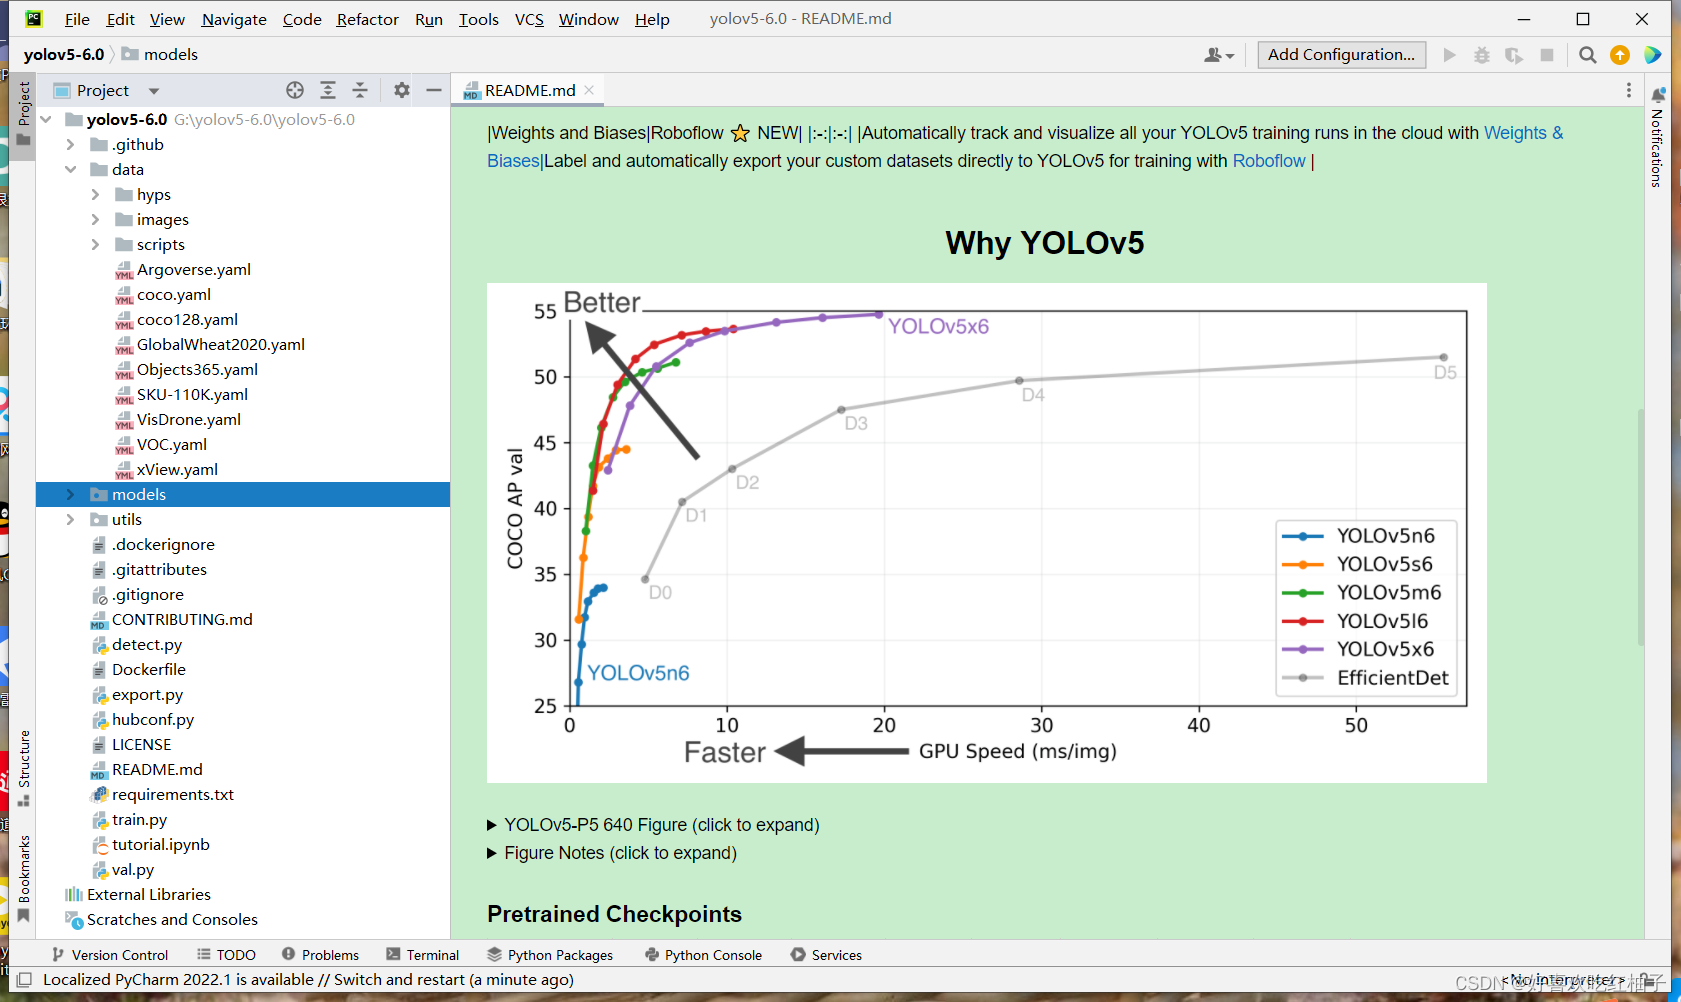The width and height of the screenshot is (1681, 1002).
Task: Click the editor vertical scrollbar
Action: pos(1640,526)
